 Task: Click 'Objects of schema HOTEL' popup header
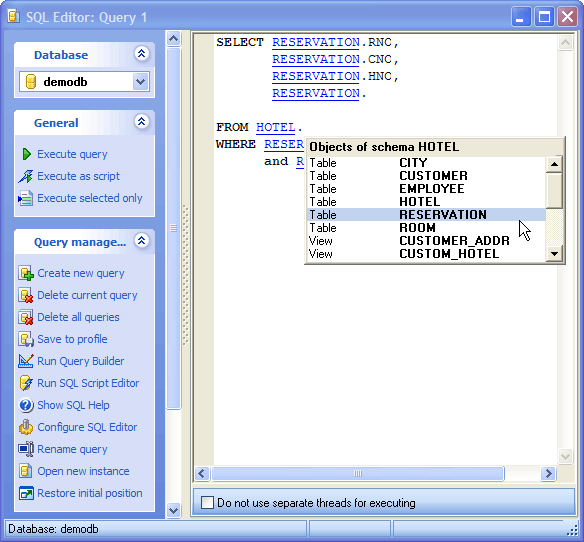click(x=384, y=147)
